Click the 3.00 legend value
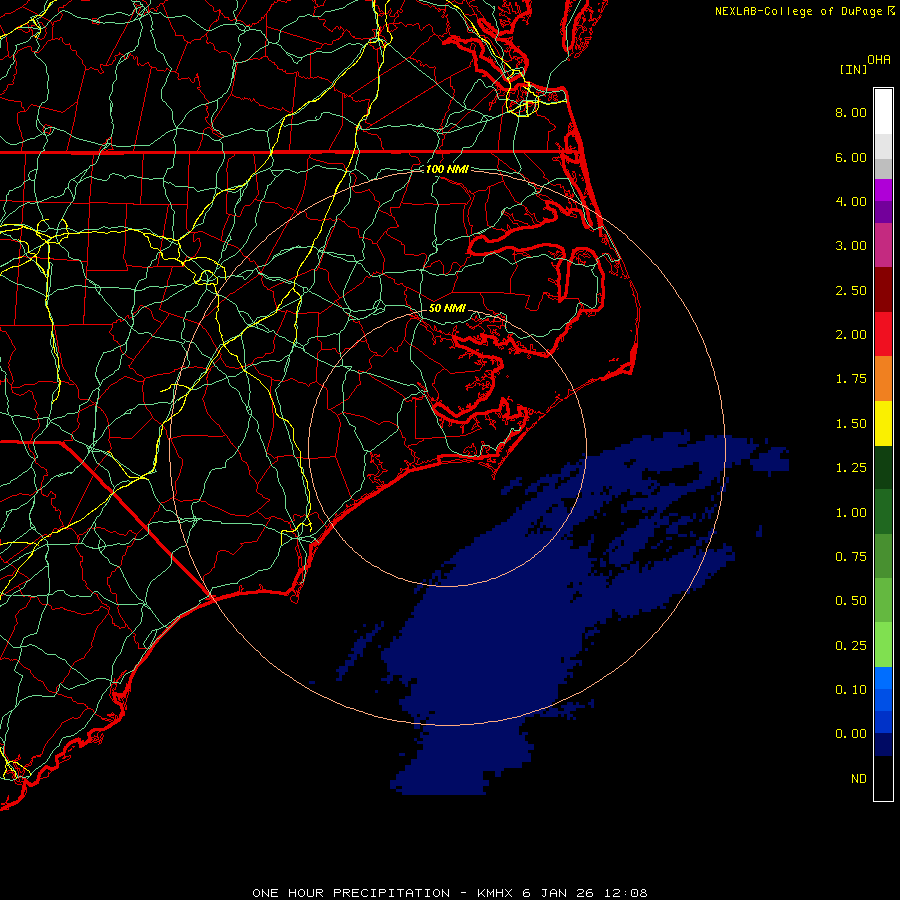Image resolution: width=900 pixels, height=900 pixels. click(851, 246)
